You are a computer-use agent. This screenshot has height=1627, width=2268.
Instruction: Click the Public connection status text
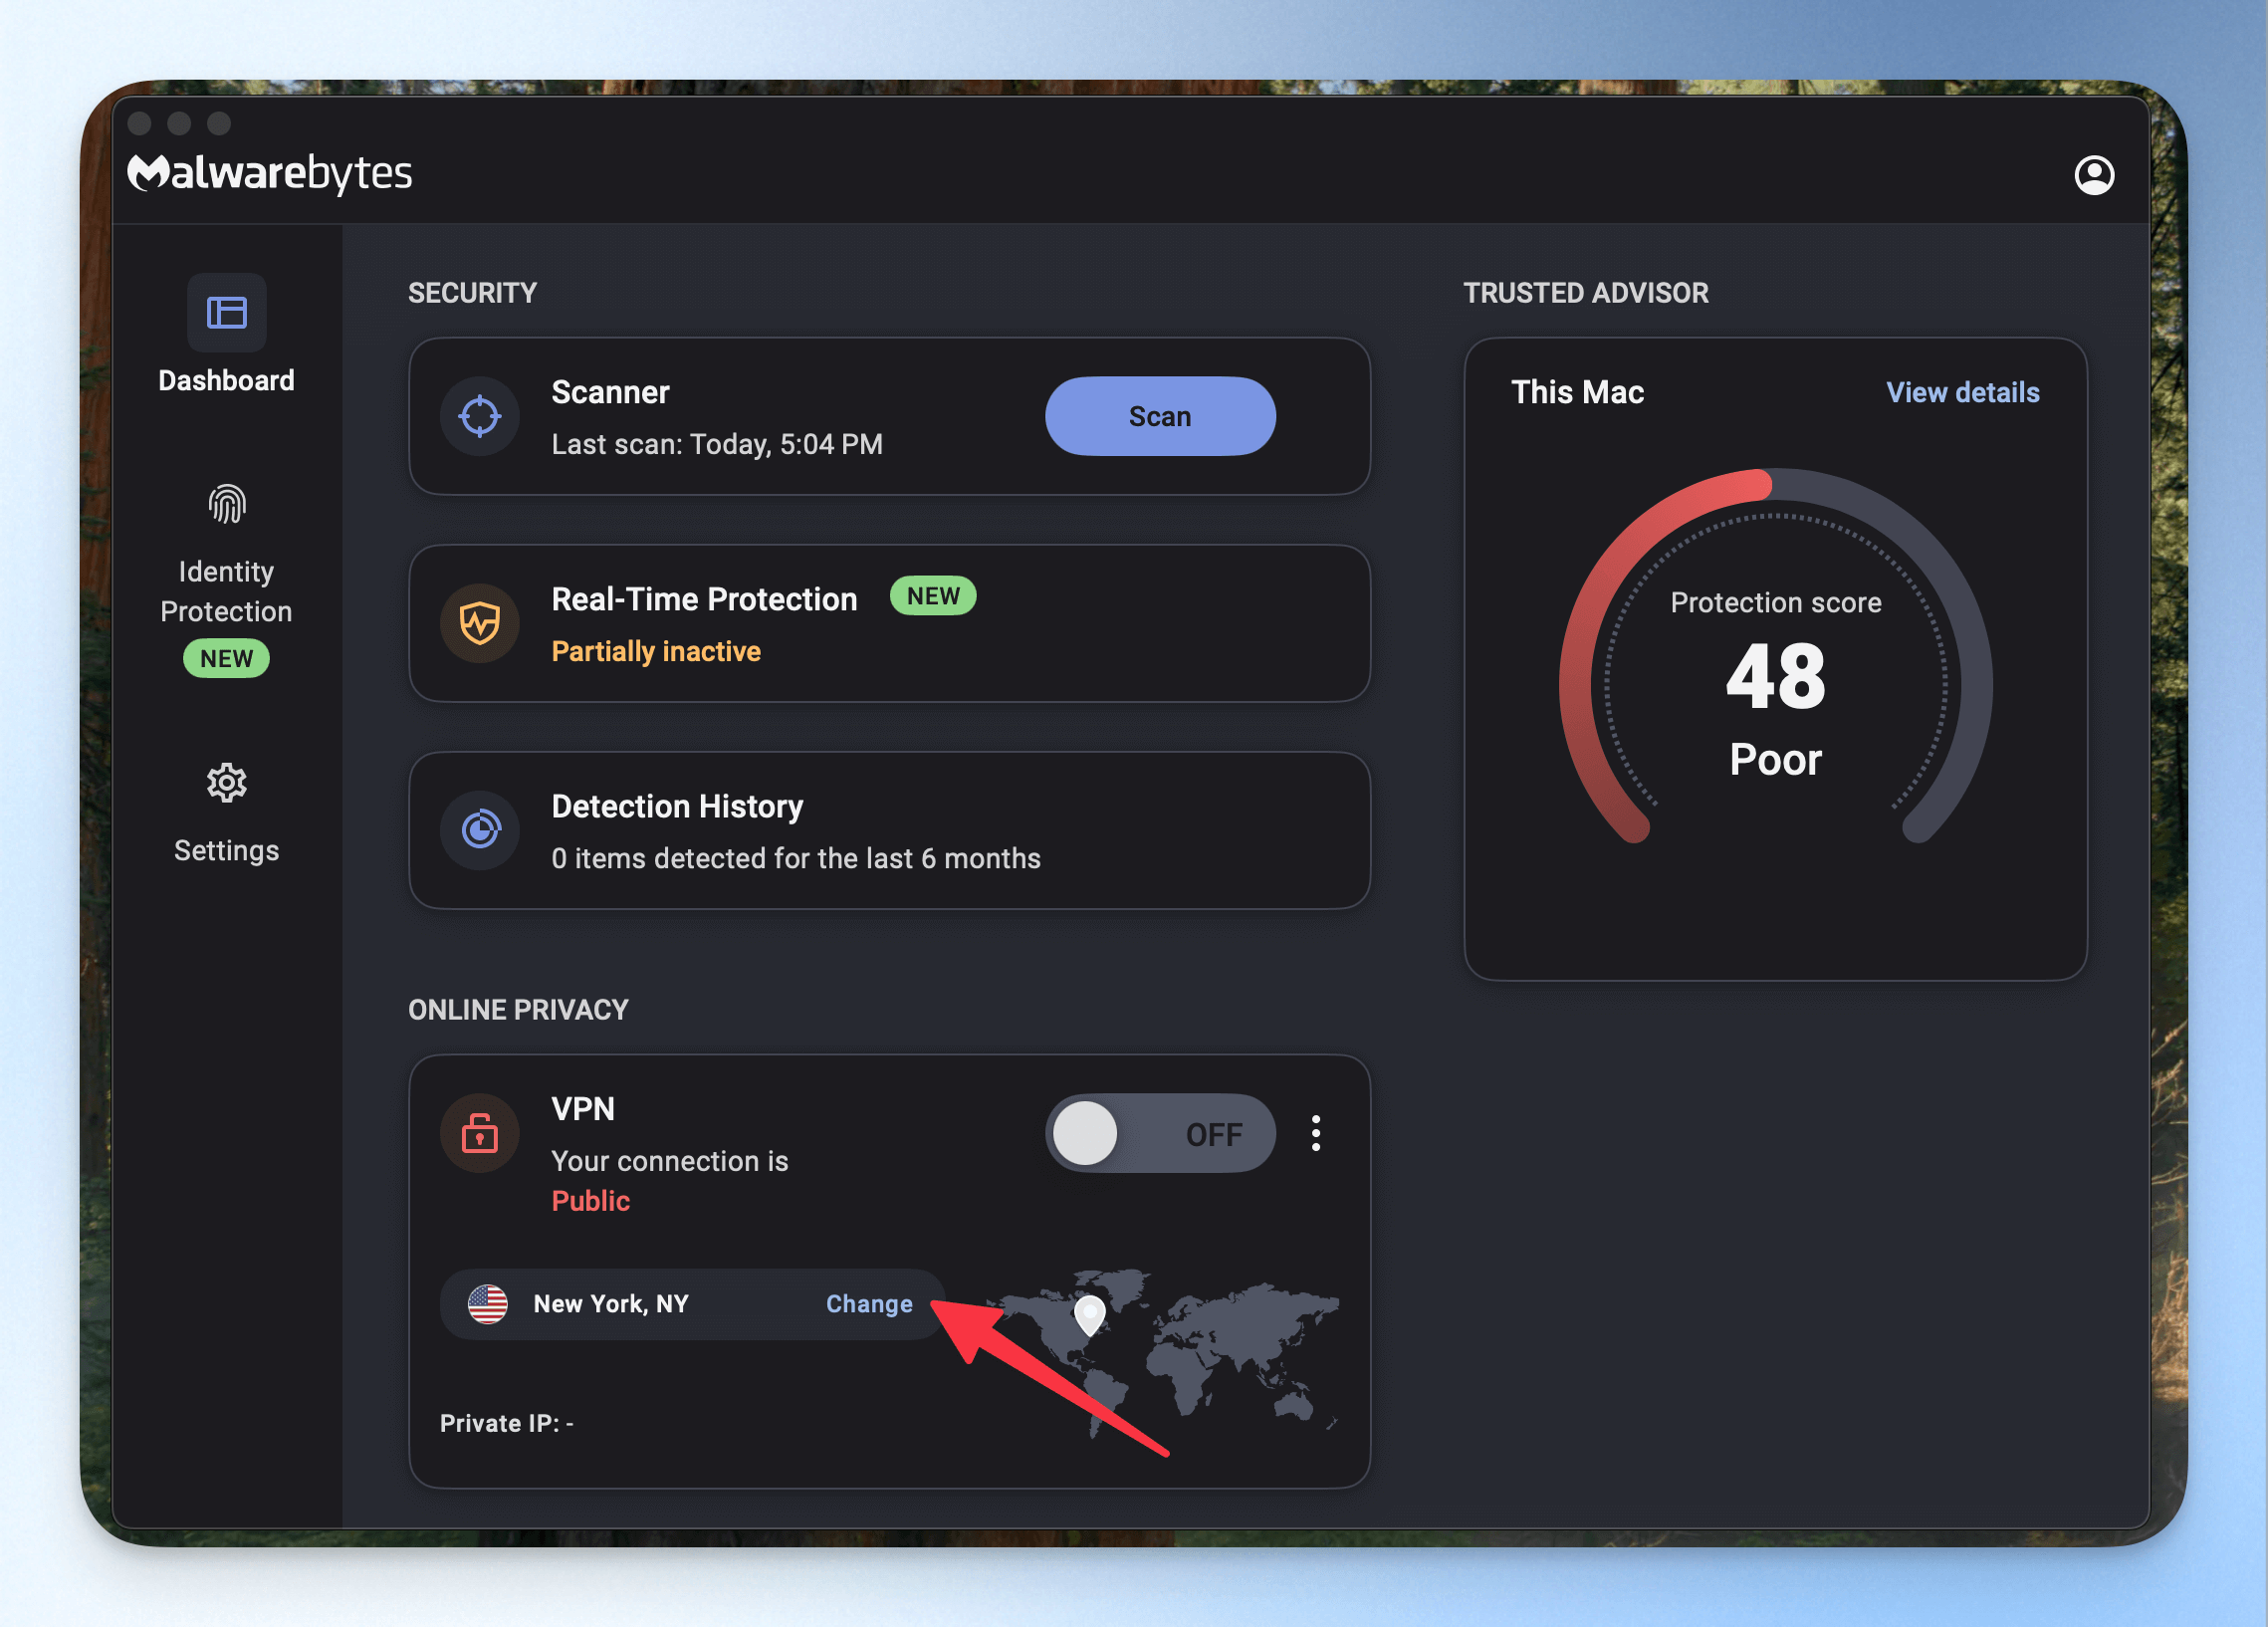coord(591,1201)
